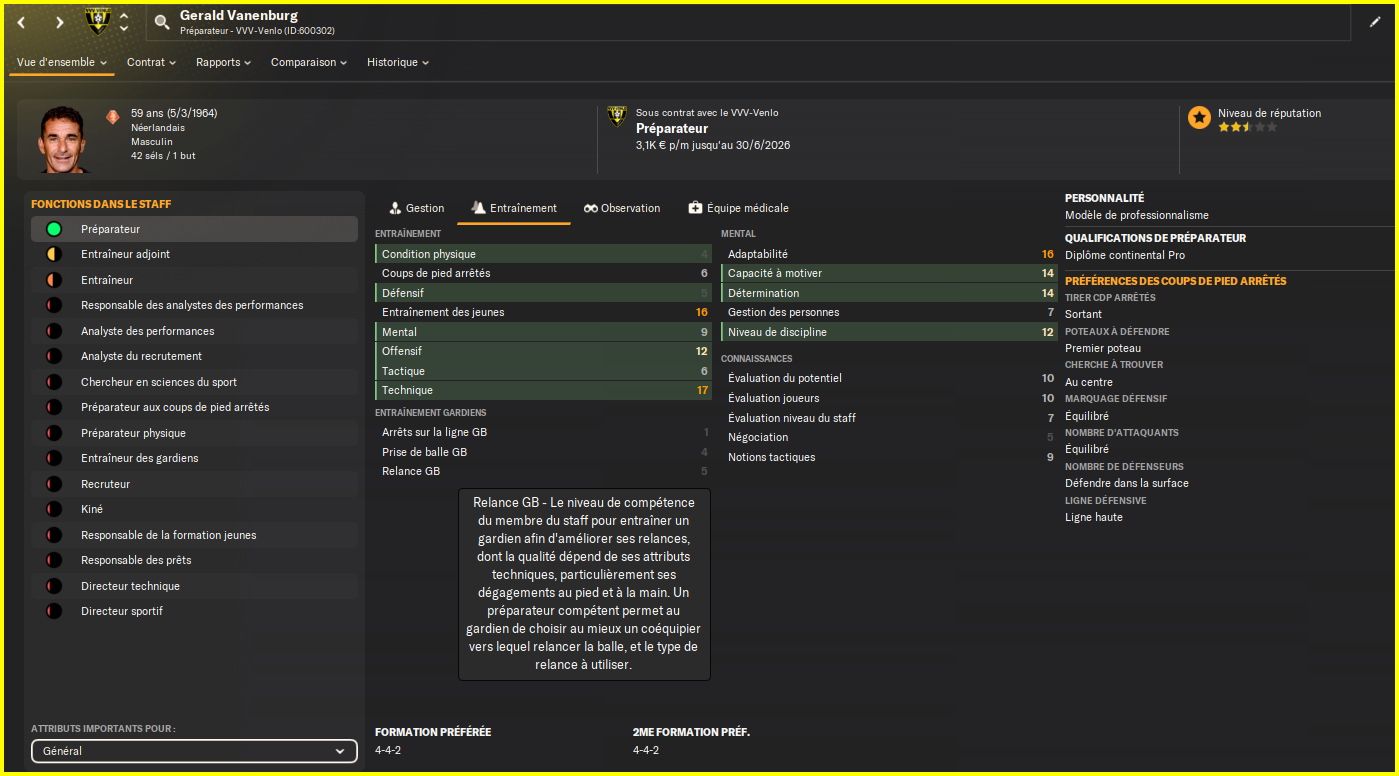Screen dimensions: 1399x776
Task: Select the Kiné role
Action: [194, 509]
